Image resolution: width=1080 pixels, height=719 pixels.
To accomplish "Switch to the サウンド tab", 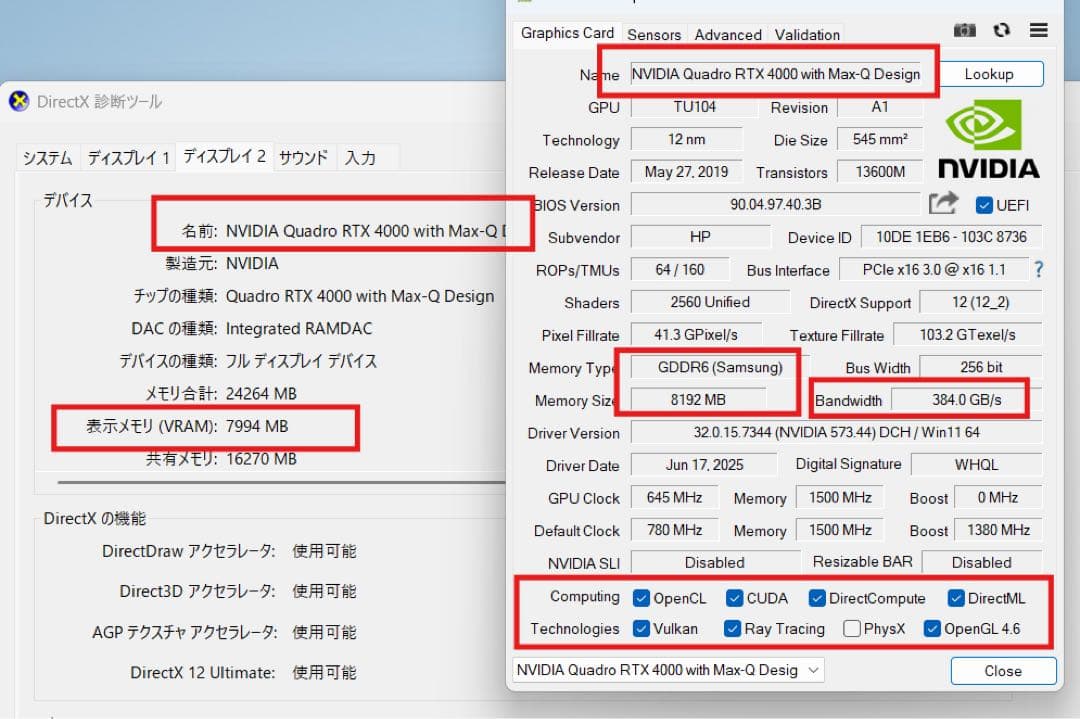I will [x=304, y=156].
